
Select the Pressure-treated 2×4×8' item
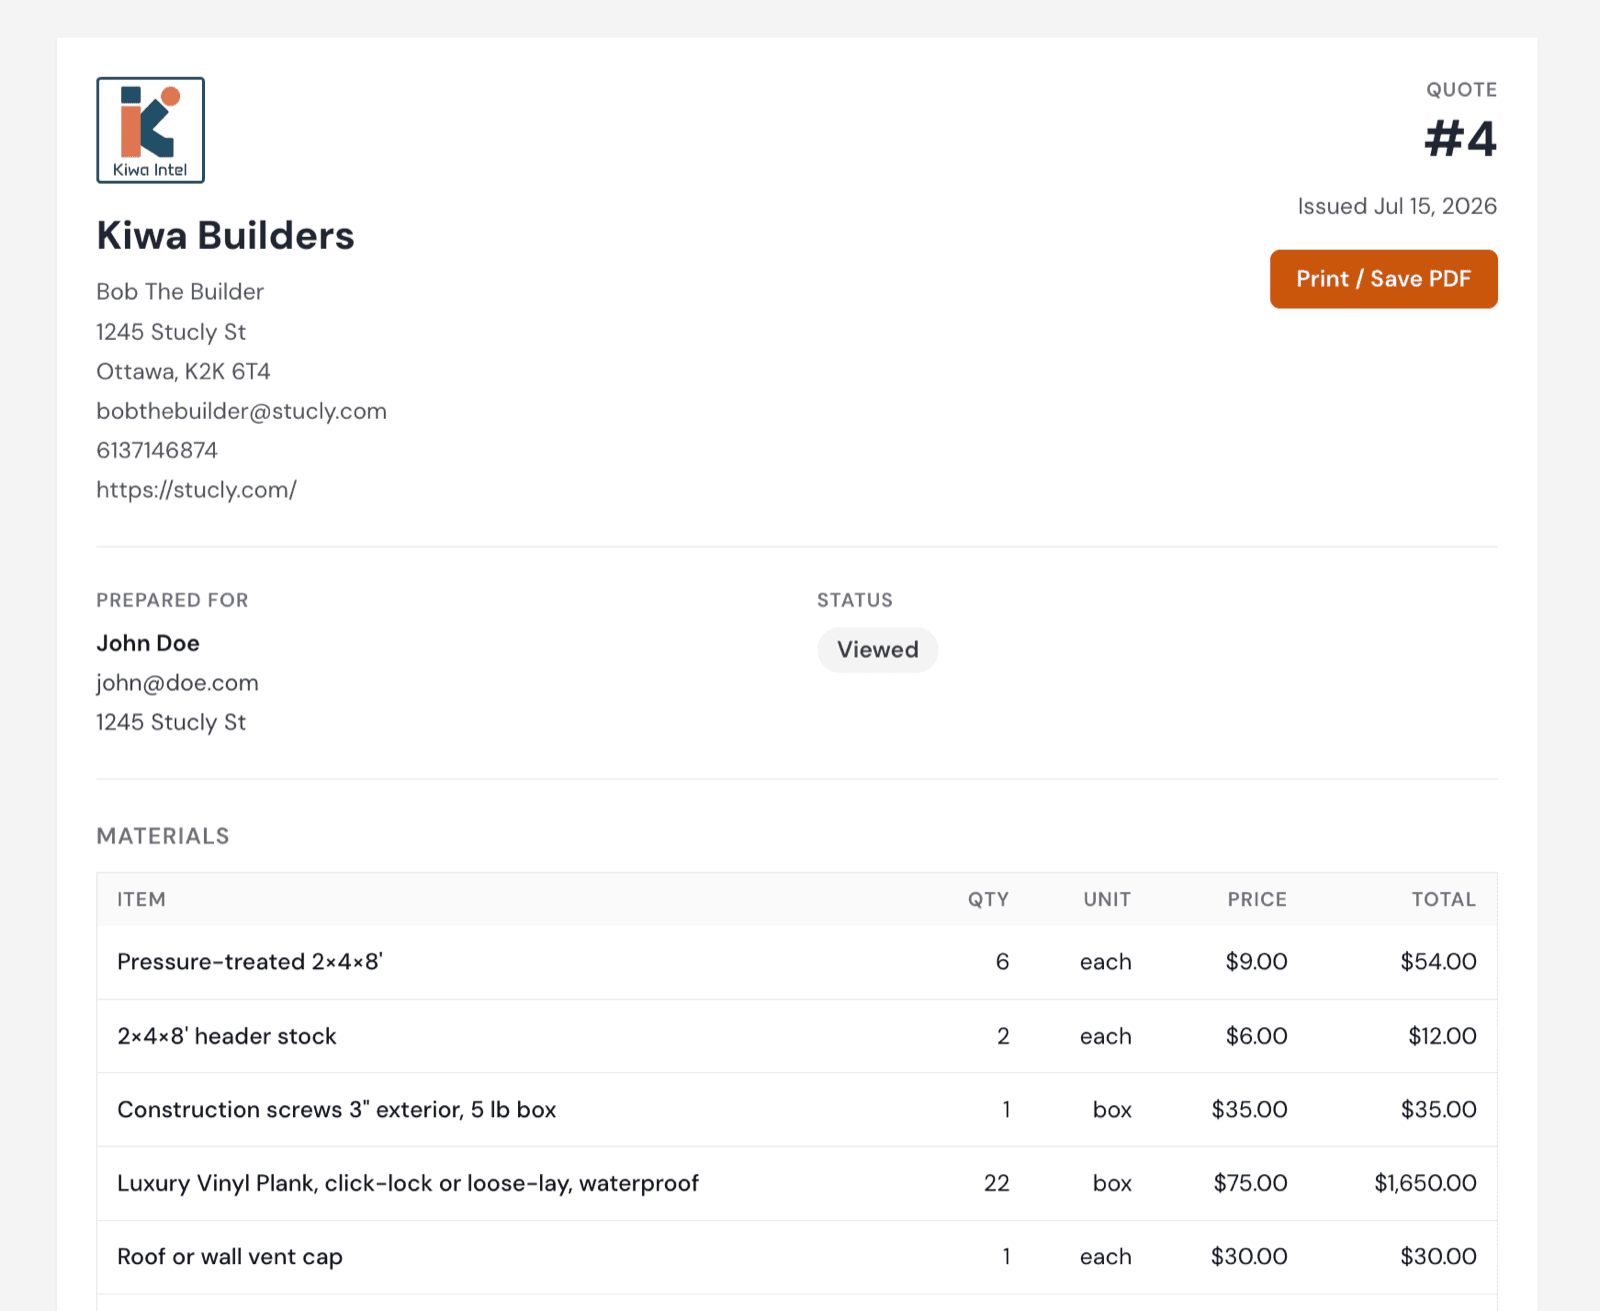[x=250, y=962]
